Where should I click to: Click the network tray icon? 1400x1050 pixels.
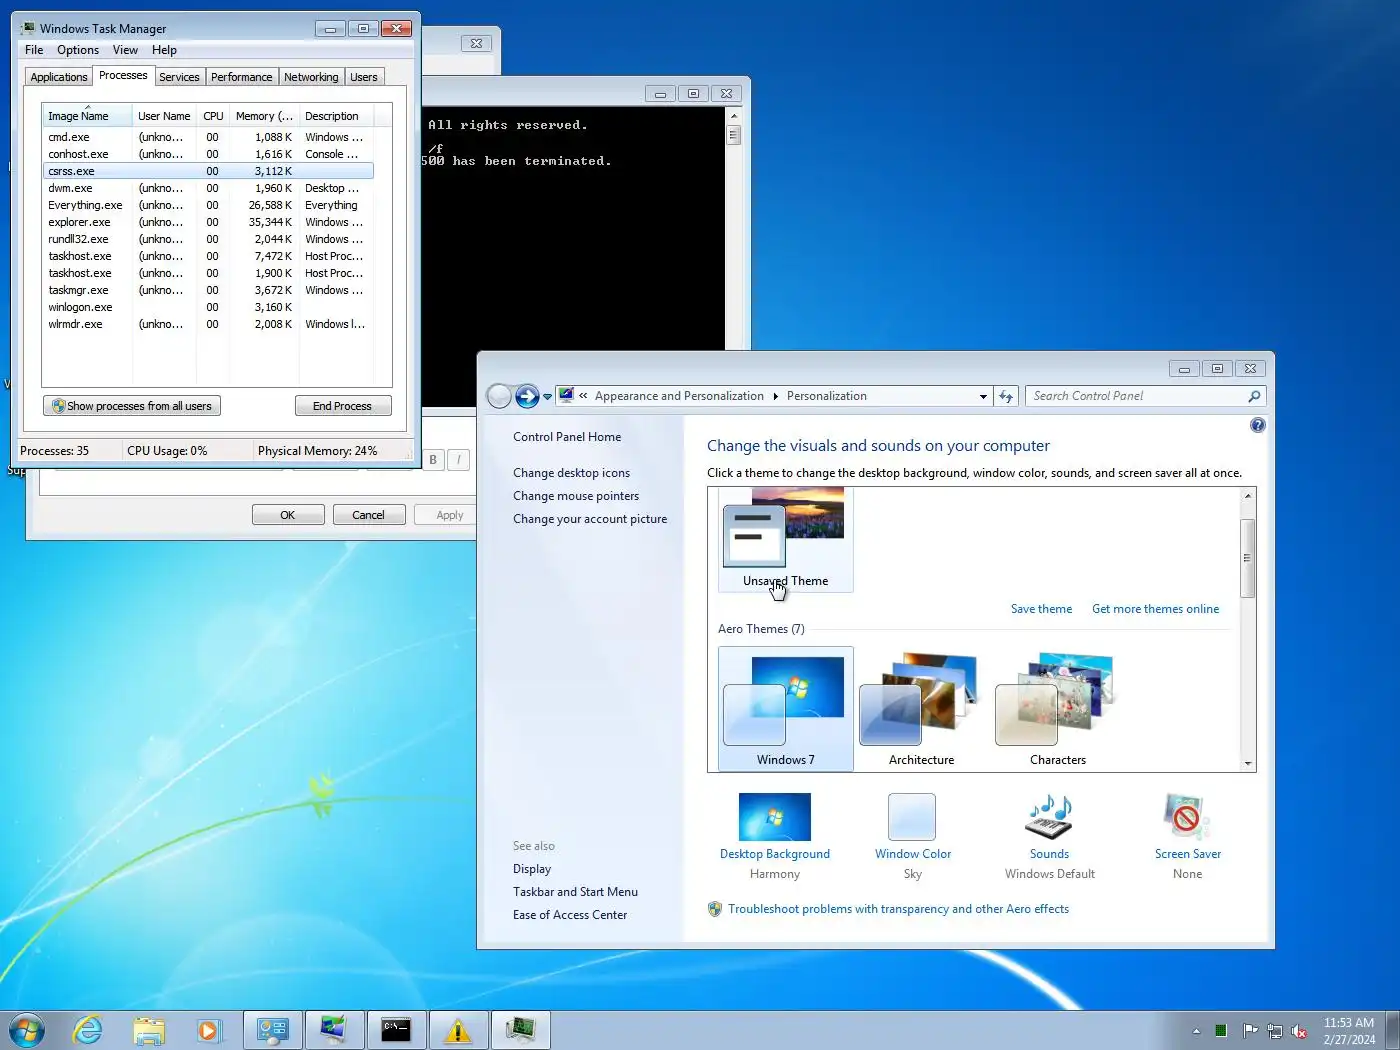1275,1031
